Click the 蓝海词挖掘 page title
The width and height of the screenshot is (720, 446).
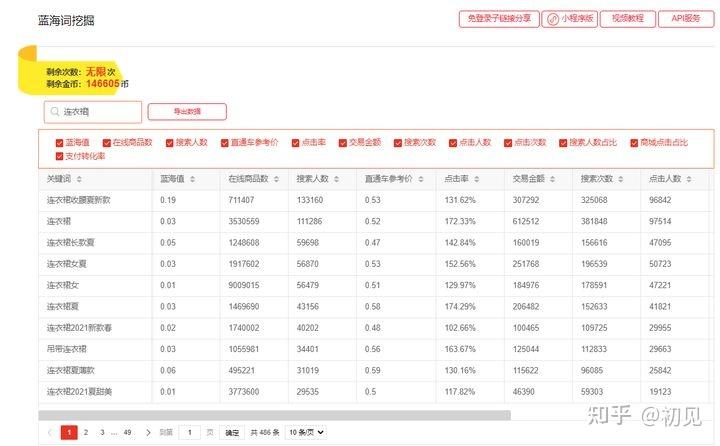66,21
